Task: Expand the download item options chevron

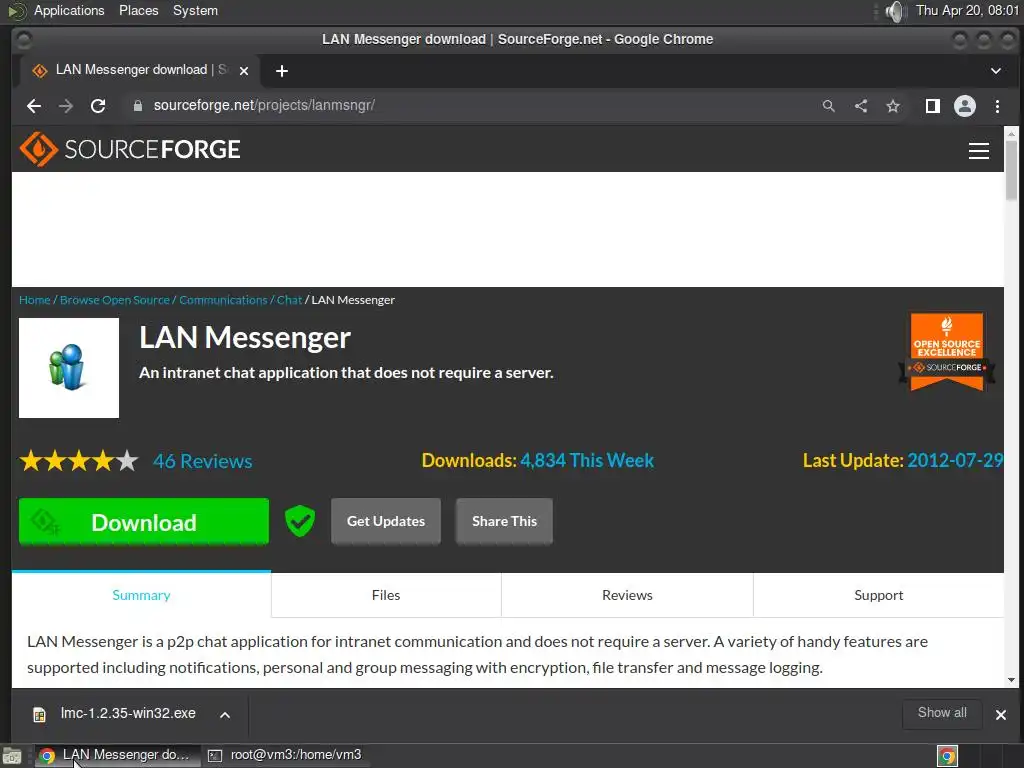Action: pos(225,714)
